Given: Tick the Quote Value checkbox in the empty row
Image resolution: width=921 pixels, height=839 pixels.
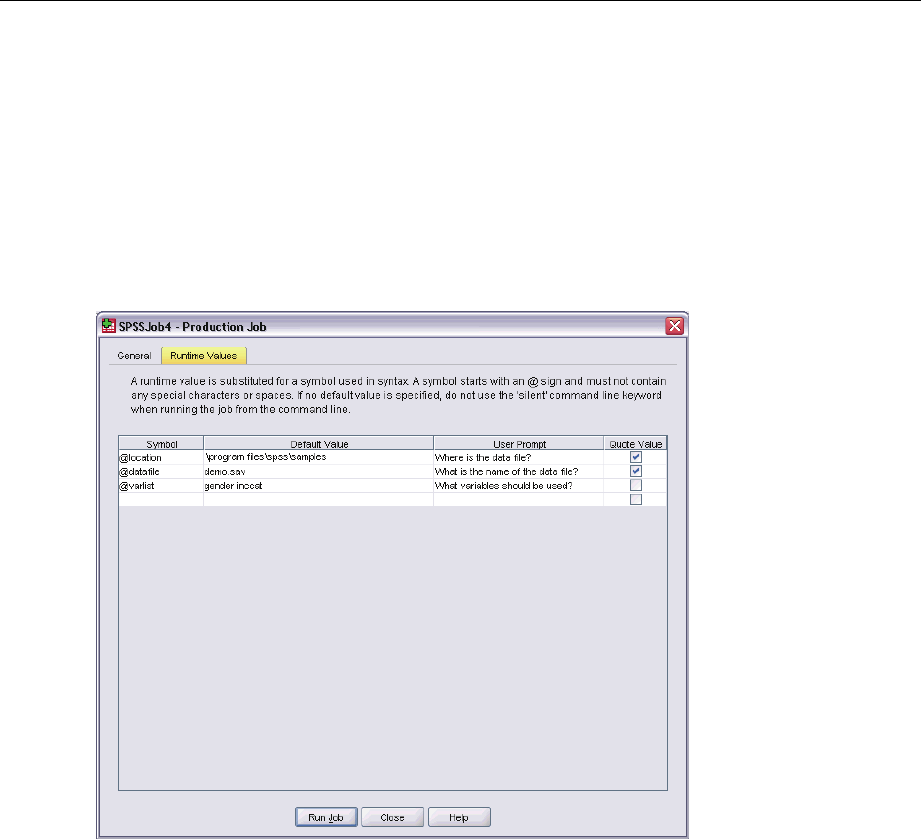Looking at the screenshot, I should coord(636,499).
